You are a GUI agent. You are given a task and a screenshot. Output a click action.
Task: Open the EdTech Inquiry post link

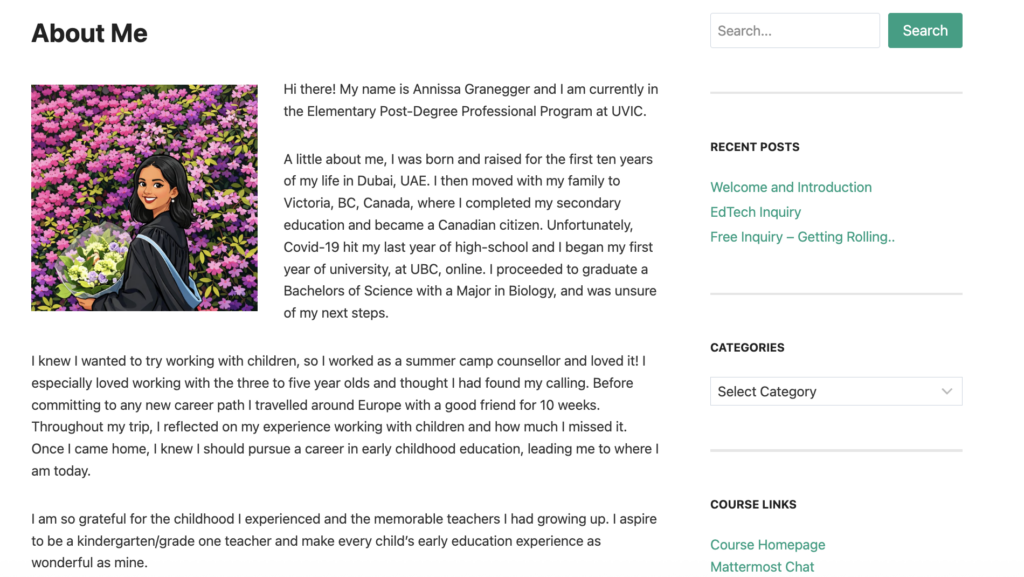point(755,212)
